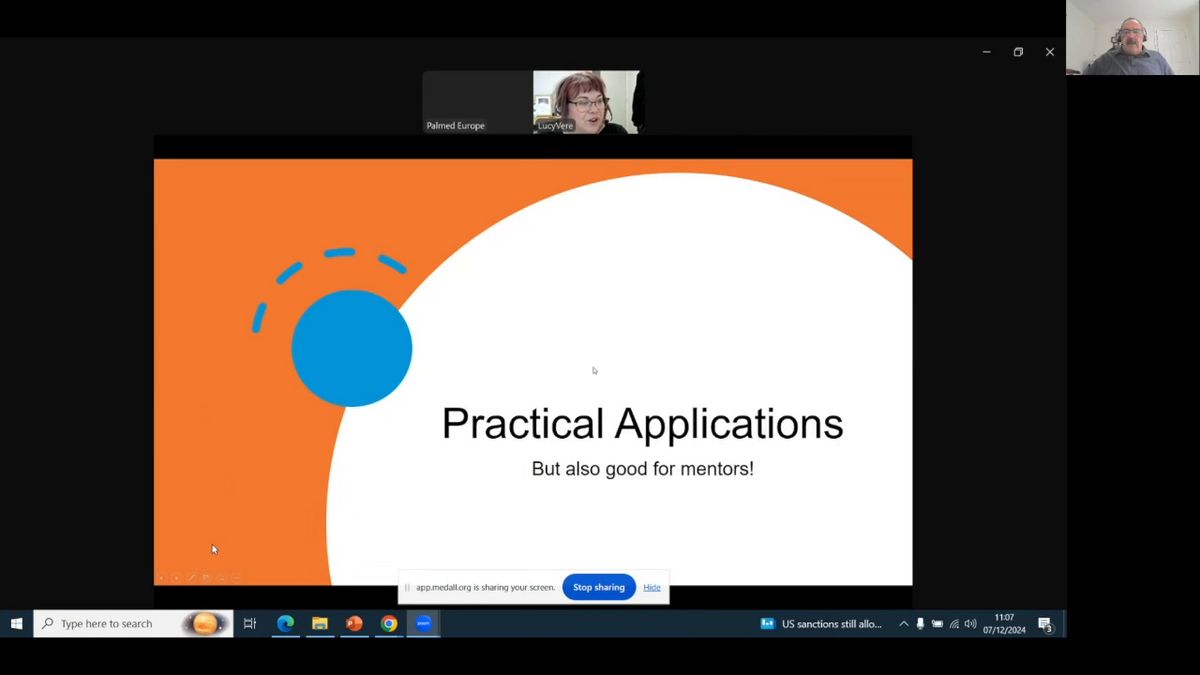Click the 'Practical Applications' slide title
The width and height of the screenshot is (1200, 675).
coord(643,423)
